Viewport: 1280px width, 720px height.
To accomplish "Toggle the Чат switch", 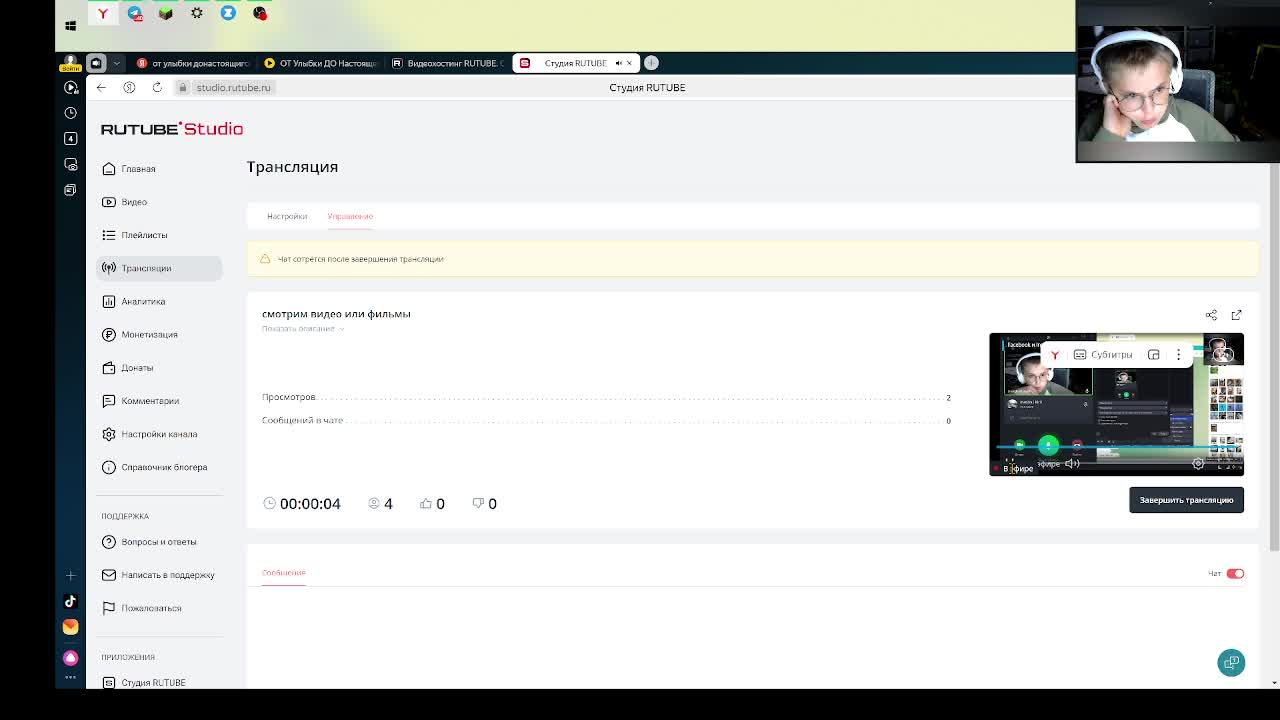I will [1235, 574].
